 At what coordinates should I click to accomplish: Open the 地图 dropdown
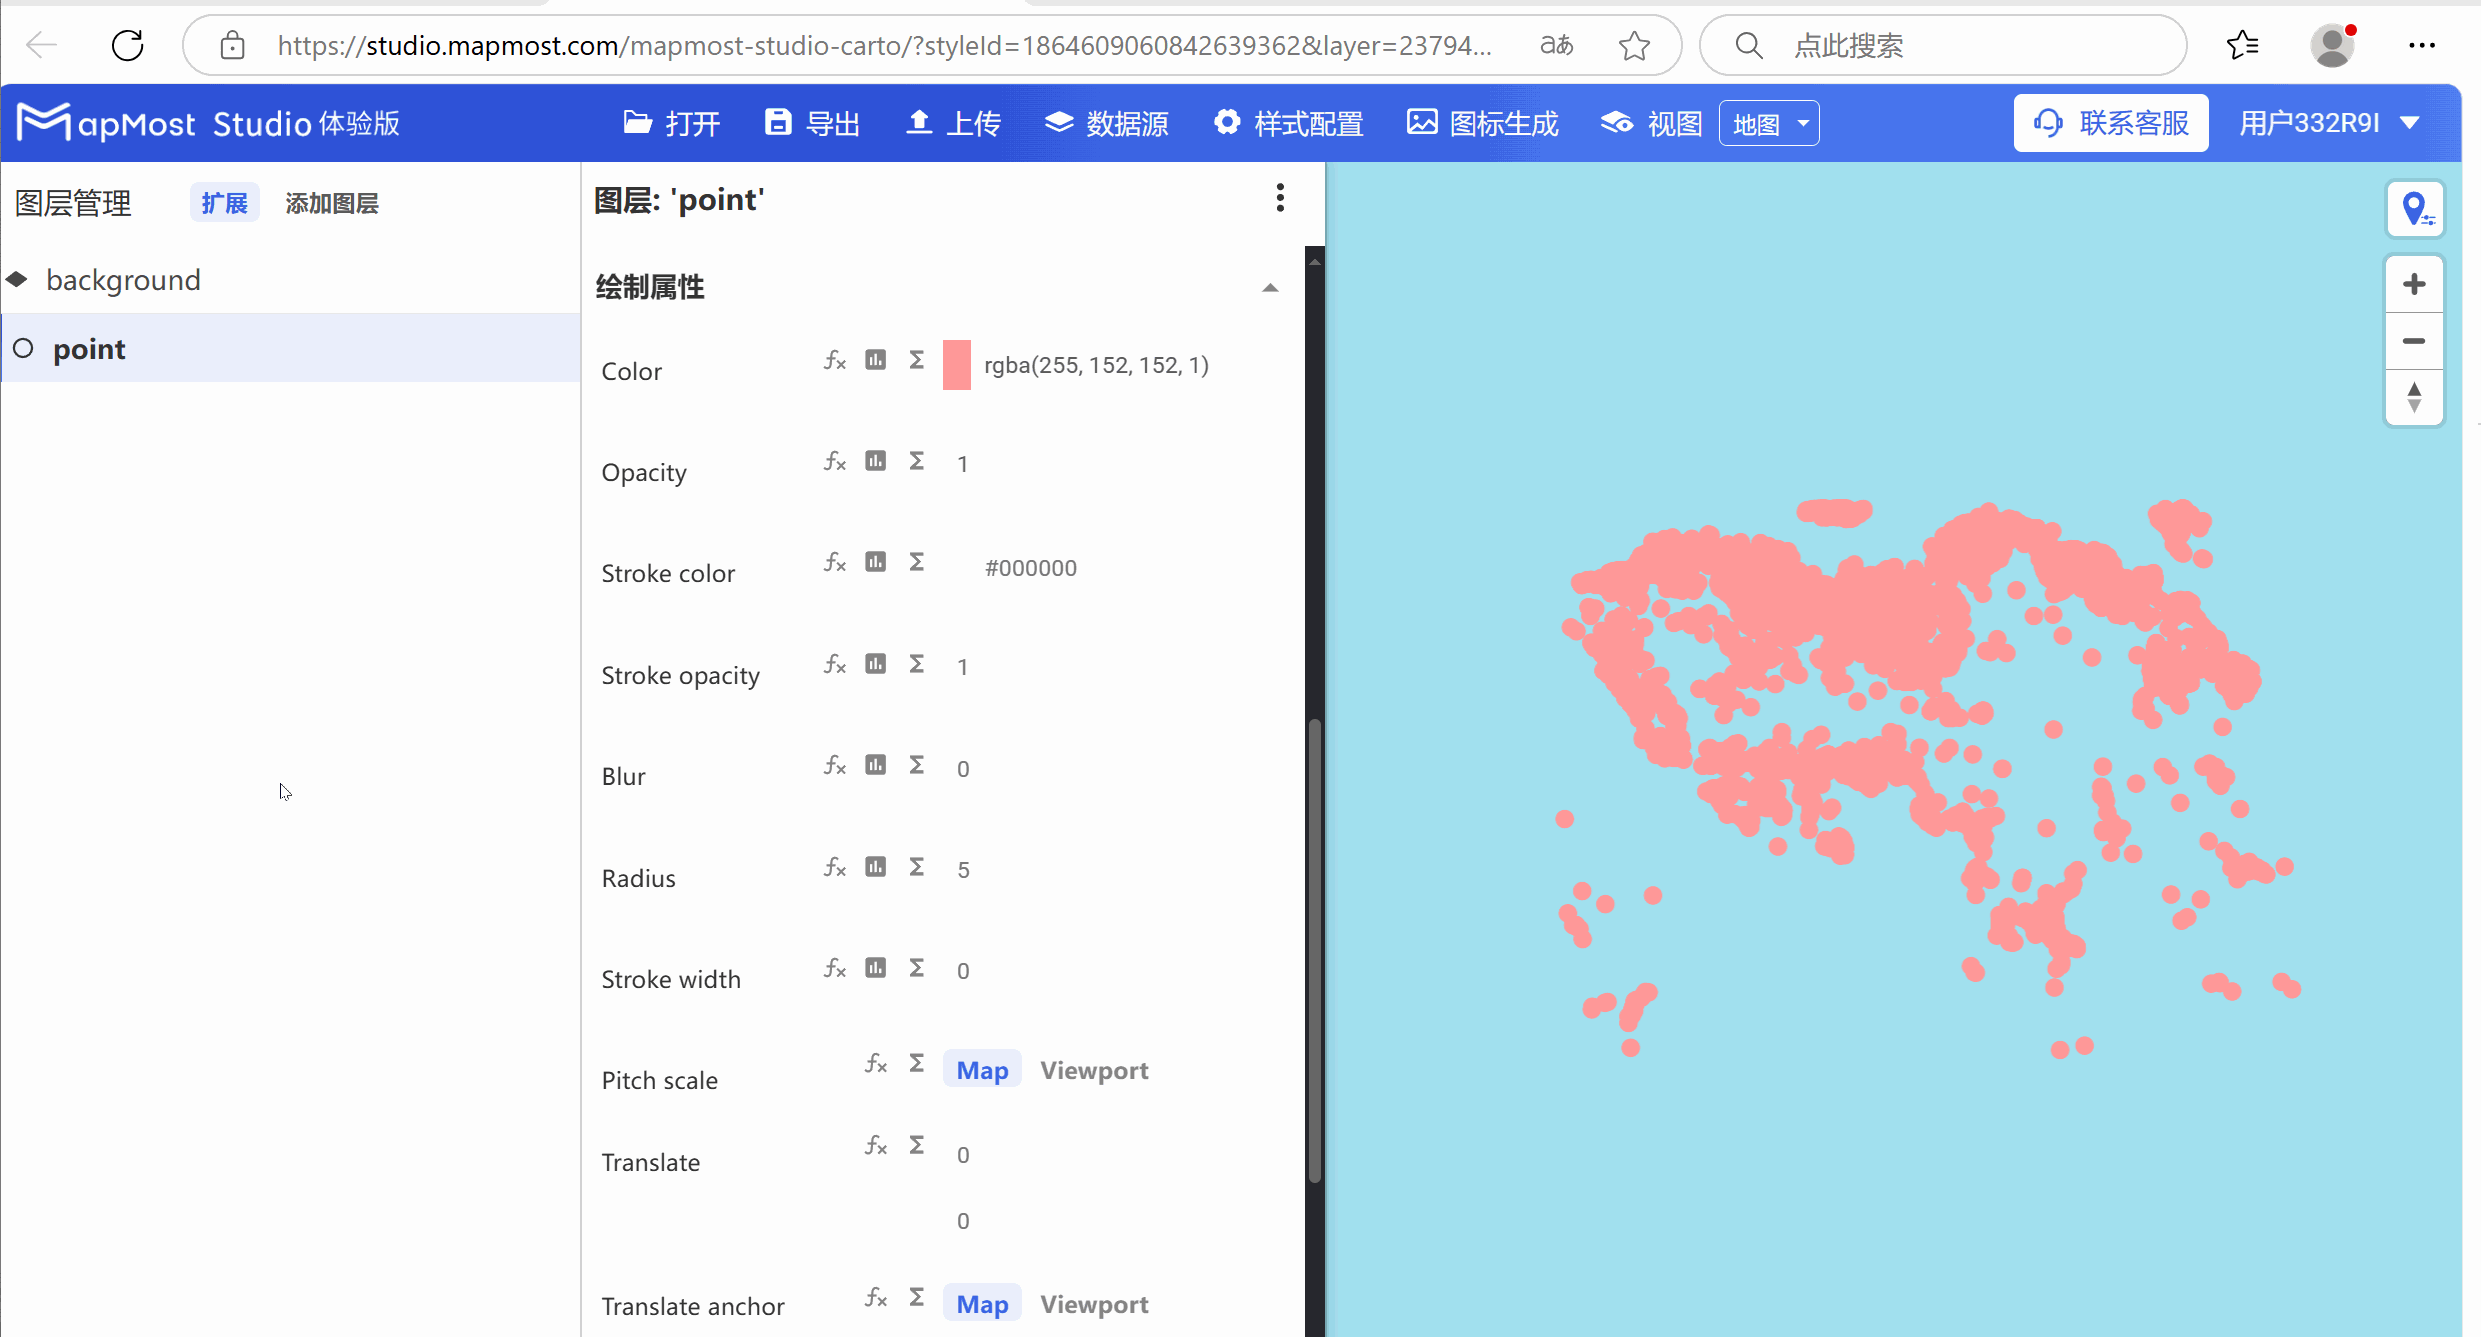point(1768,122)
